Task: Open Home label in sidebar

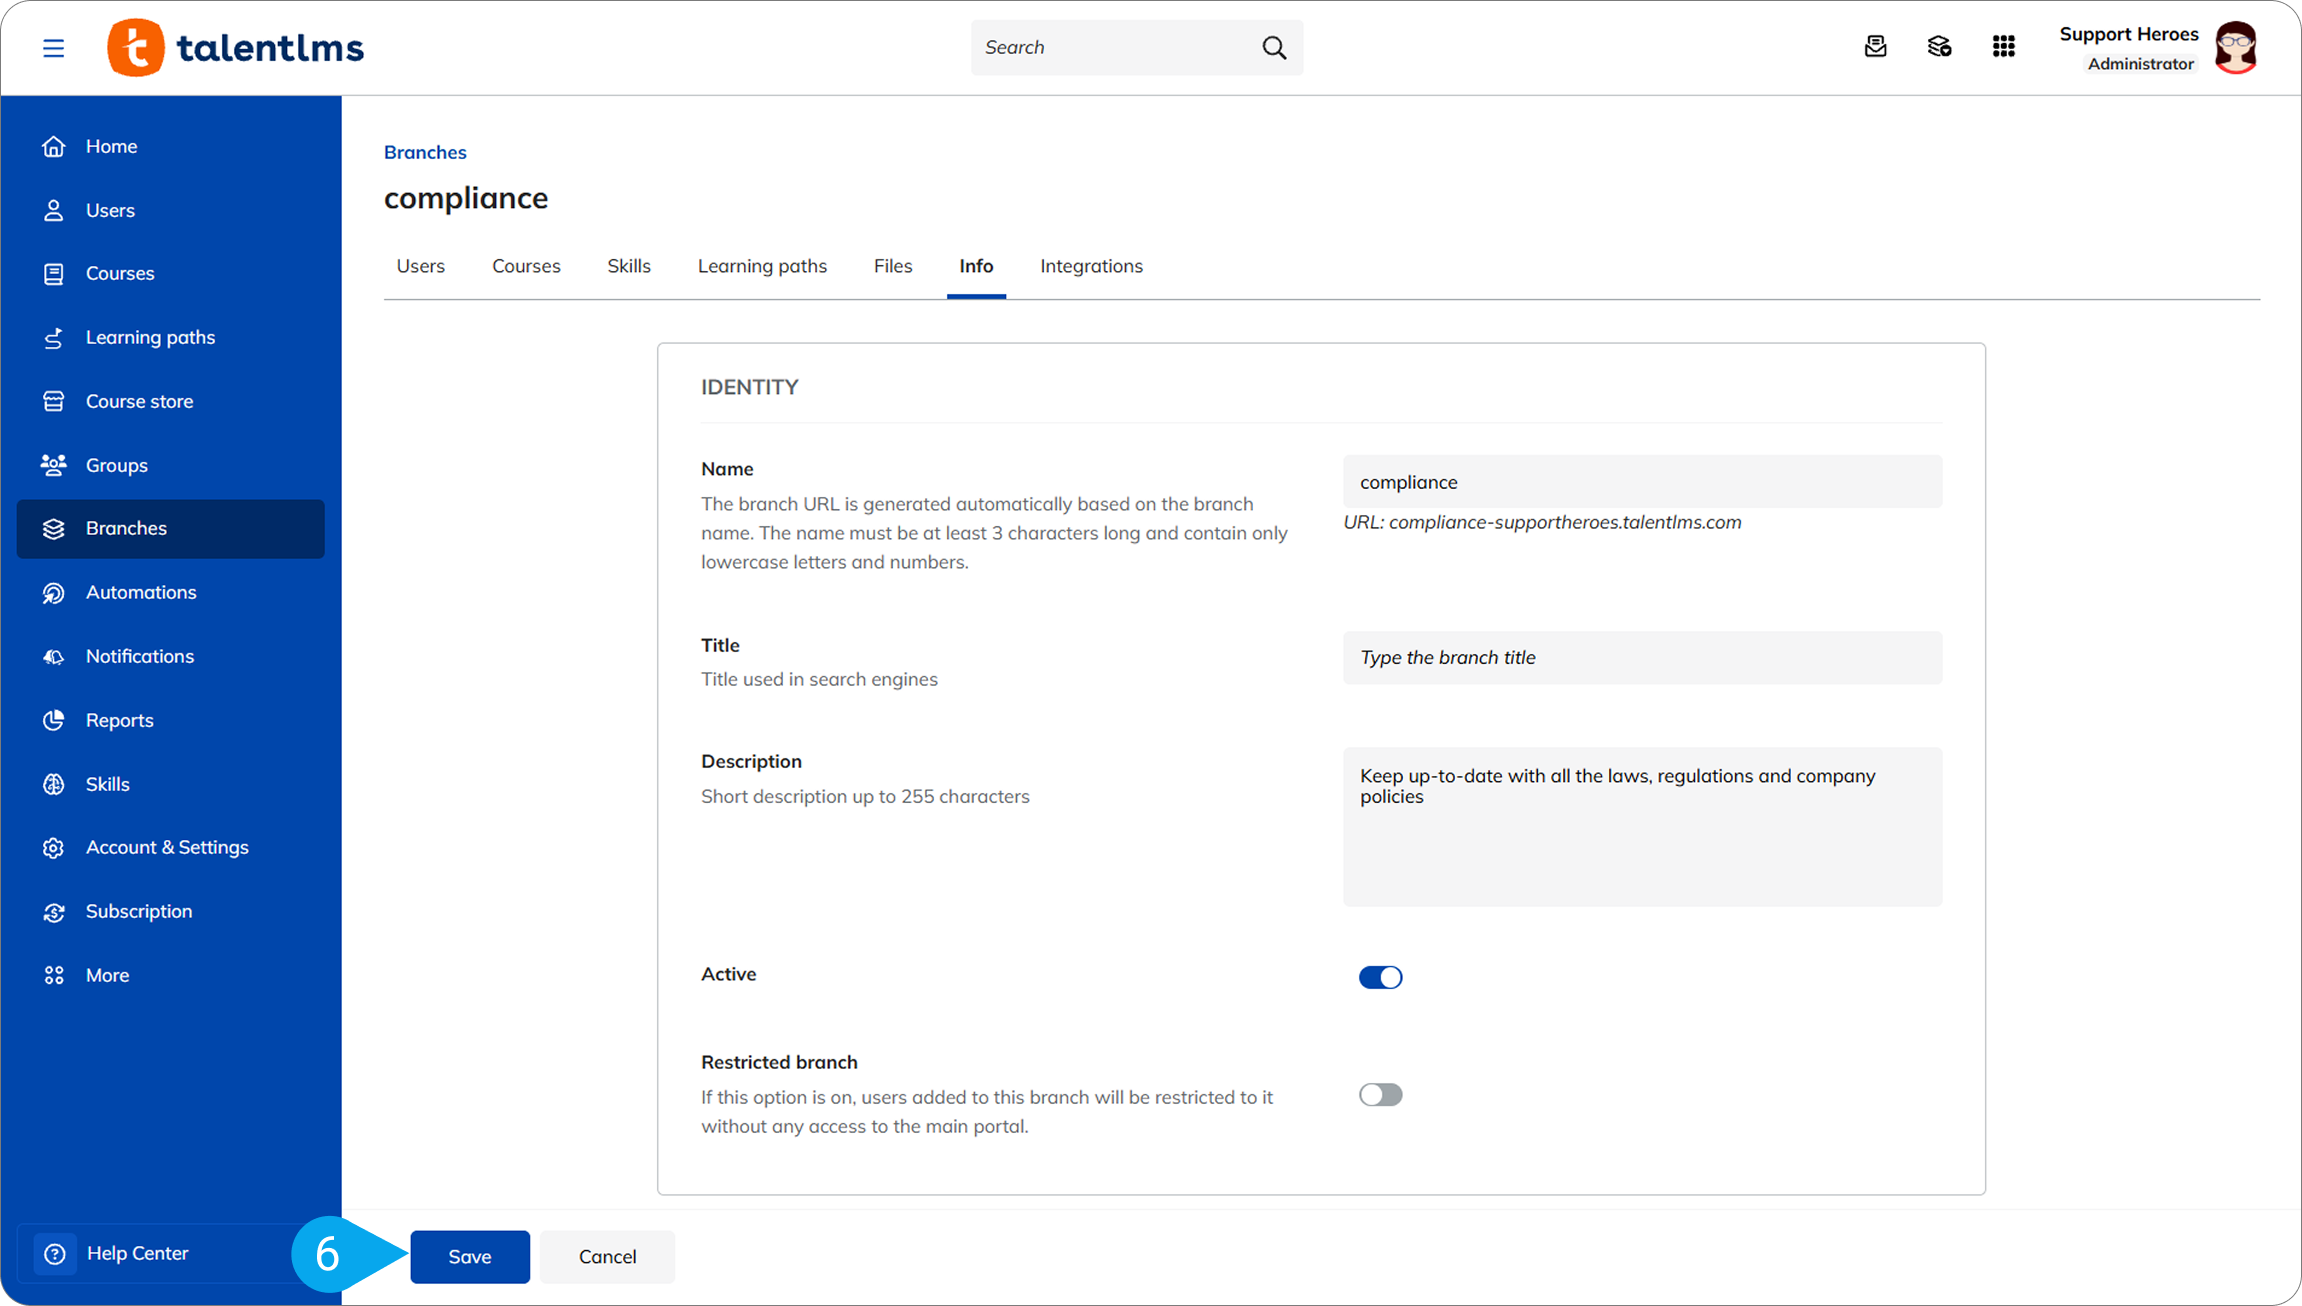Action: pyautogui.click(x=111, y=146)
